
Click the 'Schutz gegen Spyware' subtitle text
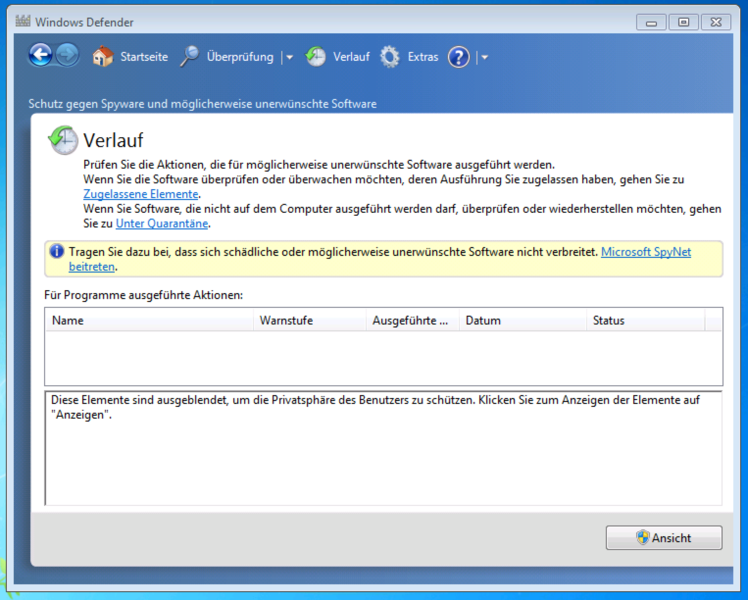point(202,104)
